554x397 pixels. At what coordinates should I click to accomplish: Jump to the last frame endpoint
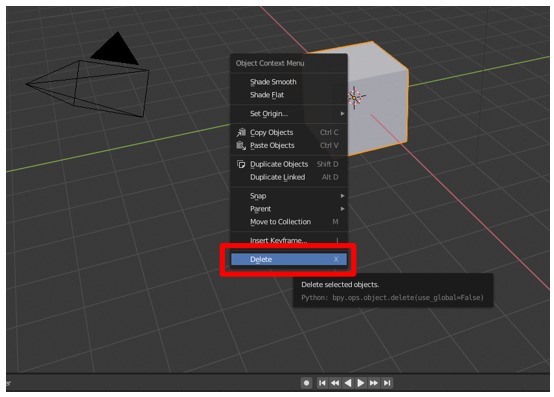pyautogui.click(x=387, y=383)
